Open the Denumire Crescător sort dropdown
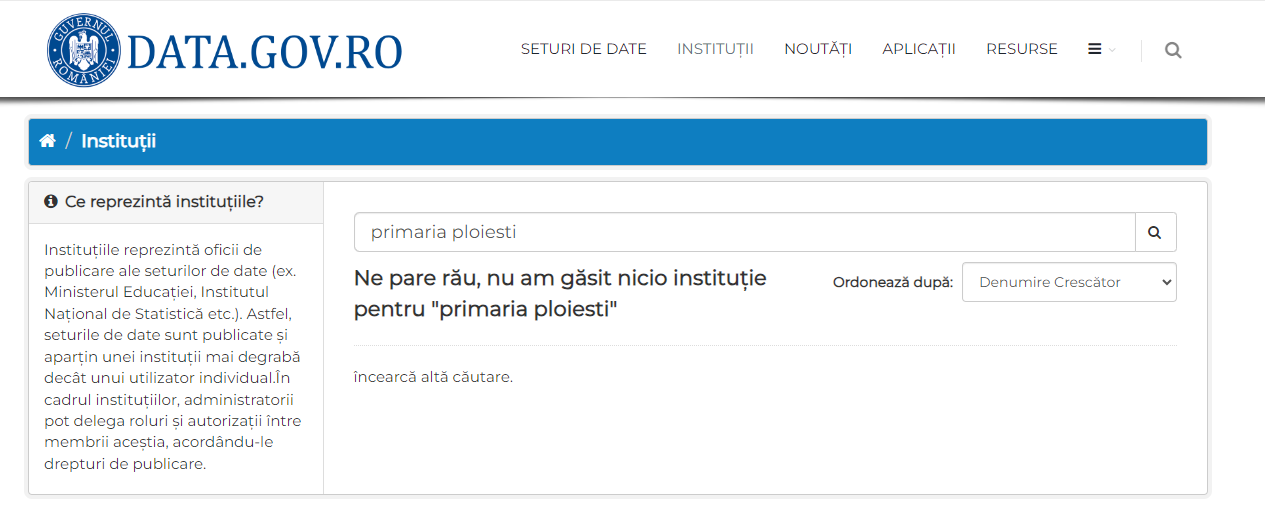Viewport: 1265px width, 509px height. [x=1068, y=282]
